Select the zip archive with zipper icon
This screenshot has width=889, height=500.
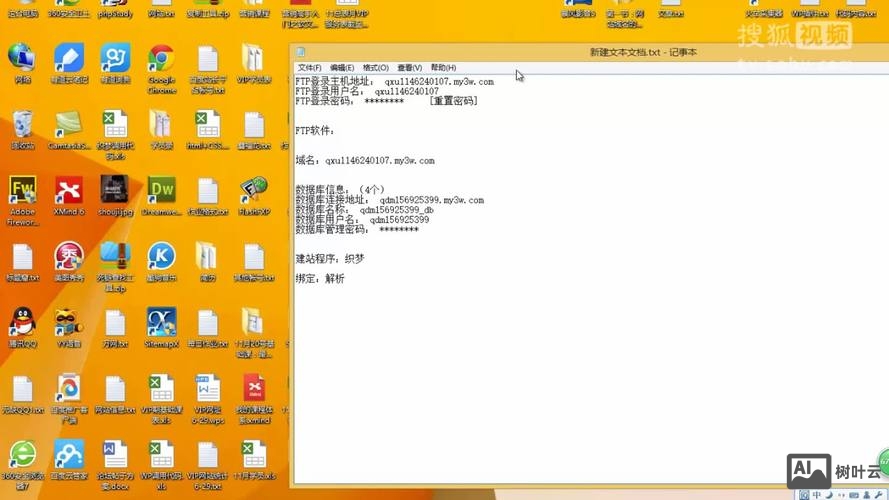click(x=115, y=266)
